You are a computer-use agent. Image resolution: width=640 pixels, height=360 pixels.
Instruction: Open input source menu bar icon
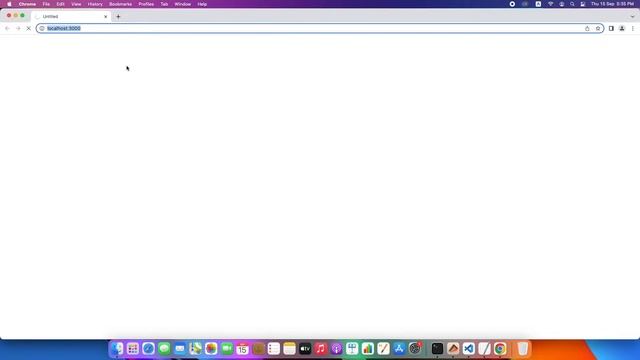point(538,4)
